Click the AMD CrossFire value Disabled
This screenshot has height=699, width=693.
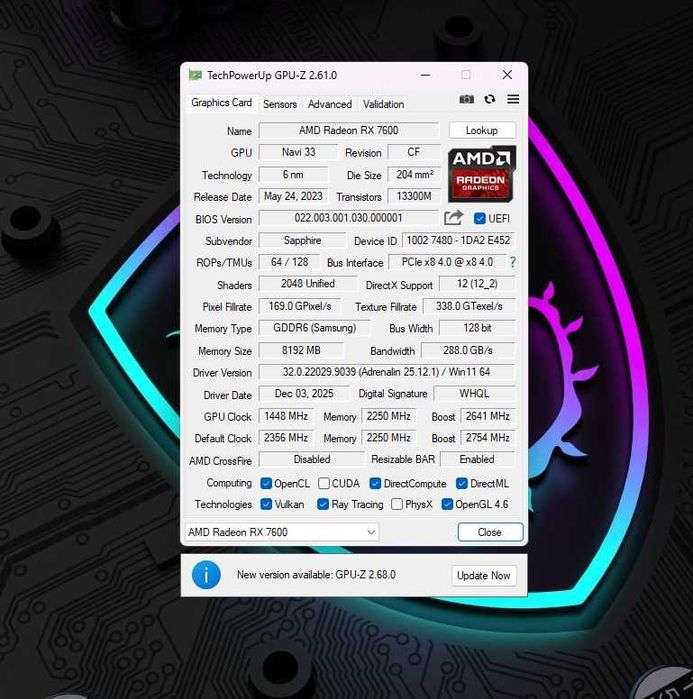point(312,459)
